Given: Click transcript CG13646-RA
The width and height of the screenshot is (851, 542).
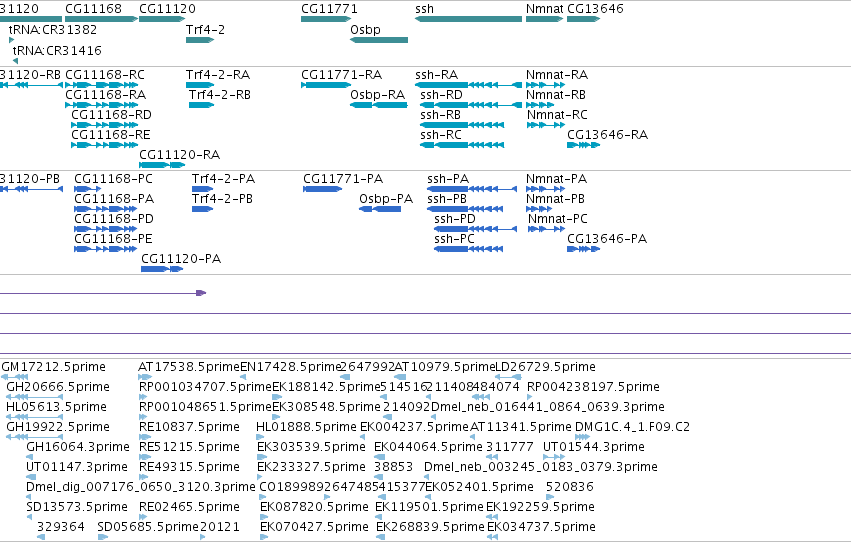Looking at the screenshot, I should pos(607,135).
